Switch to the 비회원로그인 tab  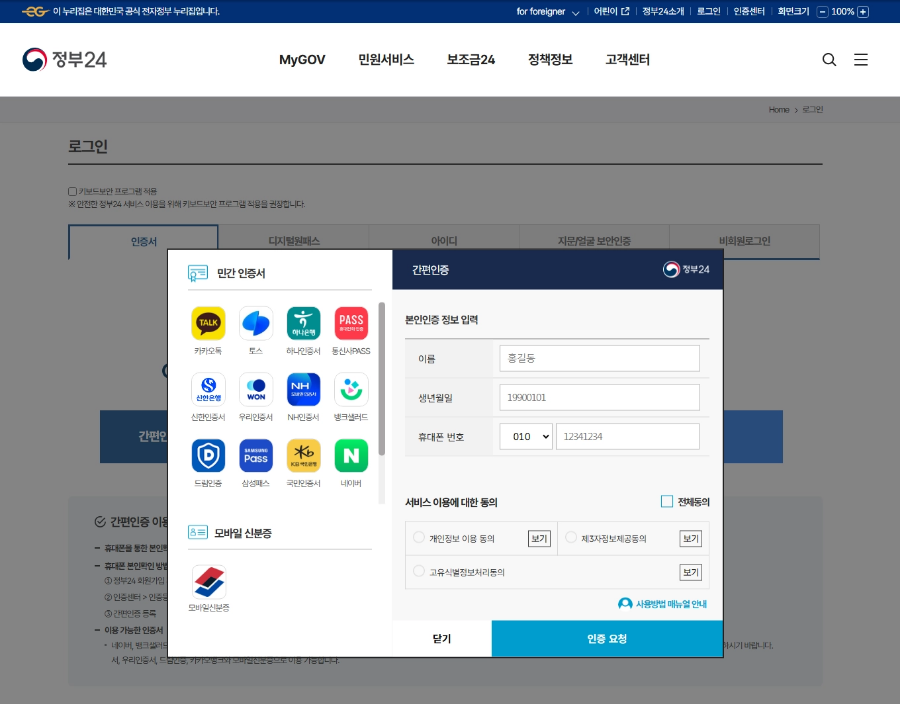tap(744, 242)
